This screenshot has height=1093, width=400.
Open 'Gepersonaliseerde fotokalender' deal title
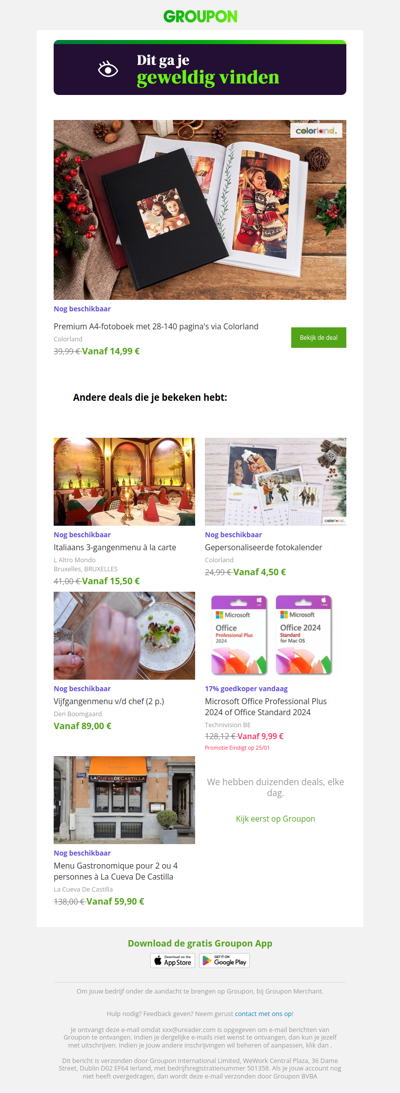(x=263, y=547)
